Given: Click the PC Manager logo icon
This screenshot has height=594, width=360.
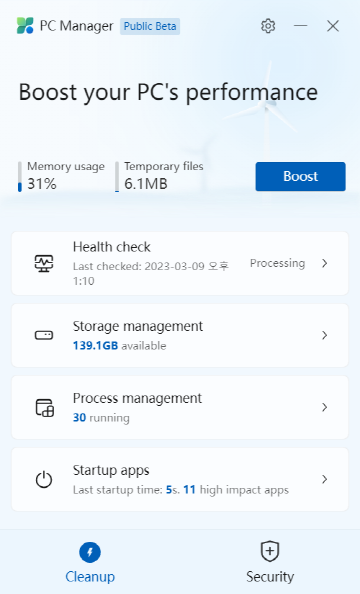Looking at the screenshot, I should tap(25, 26).
